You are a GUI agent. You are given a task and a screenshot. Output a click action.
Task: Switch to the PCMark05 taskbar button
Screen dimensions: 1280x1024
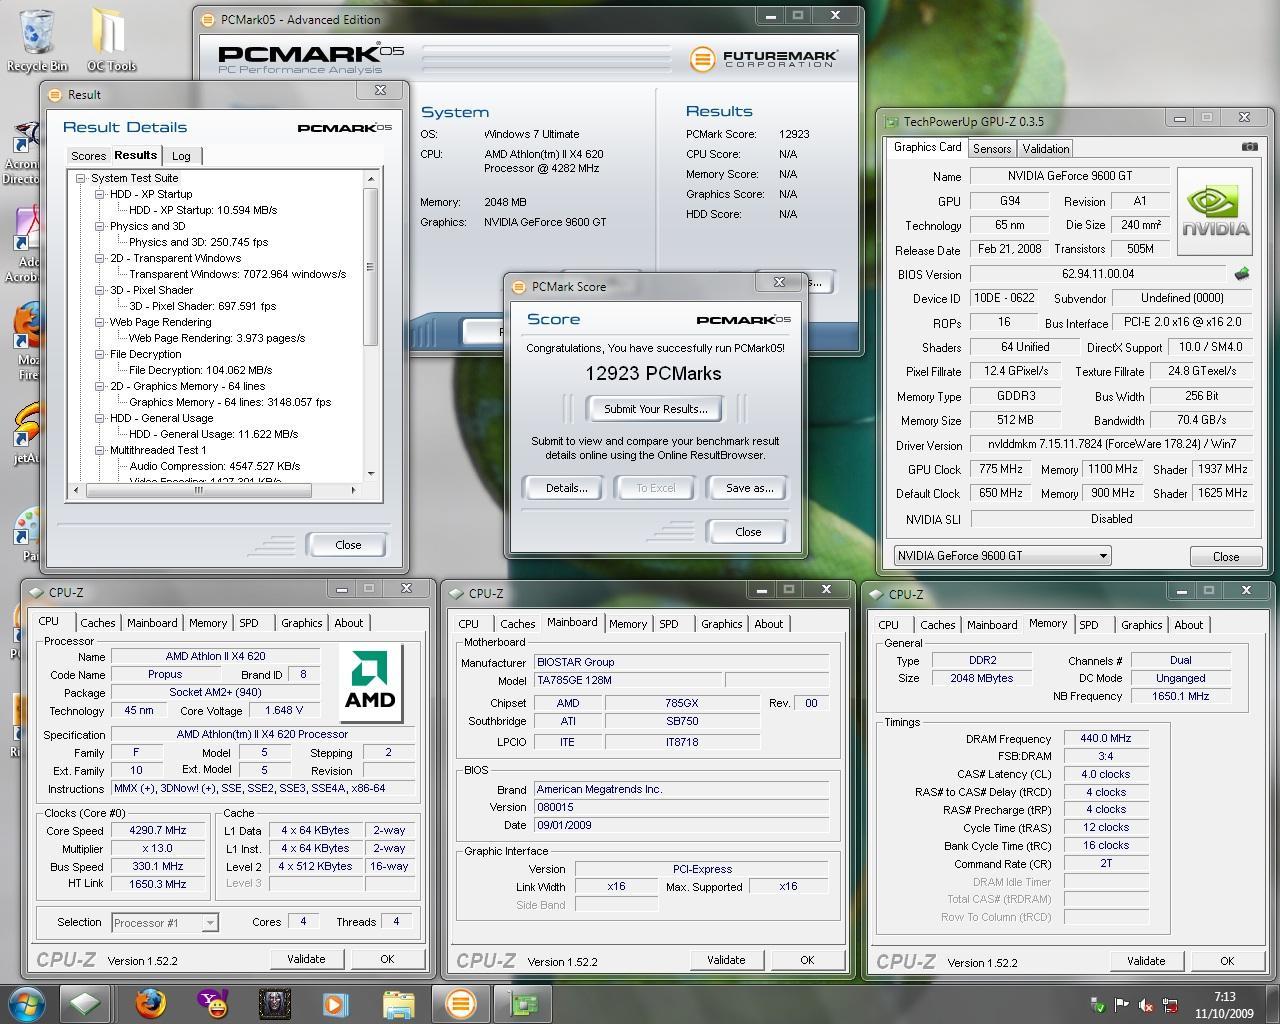click(x=461, y=1003)
